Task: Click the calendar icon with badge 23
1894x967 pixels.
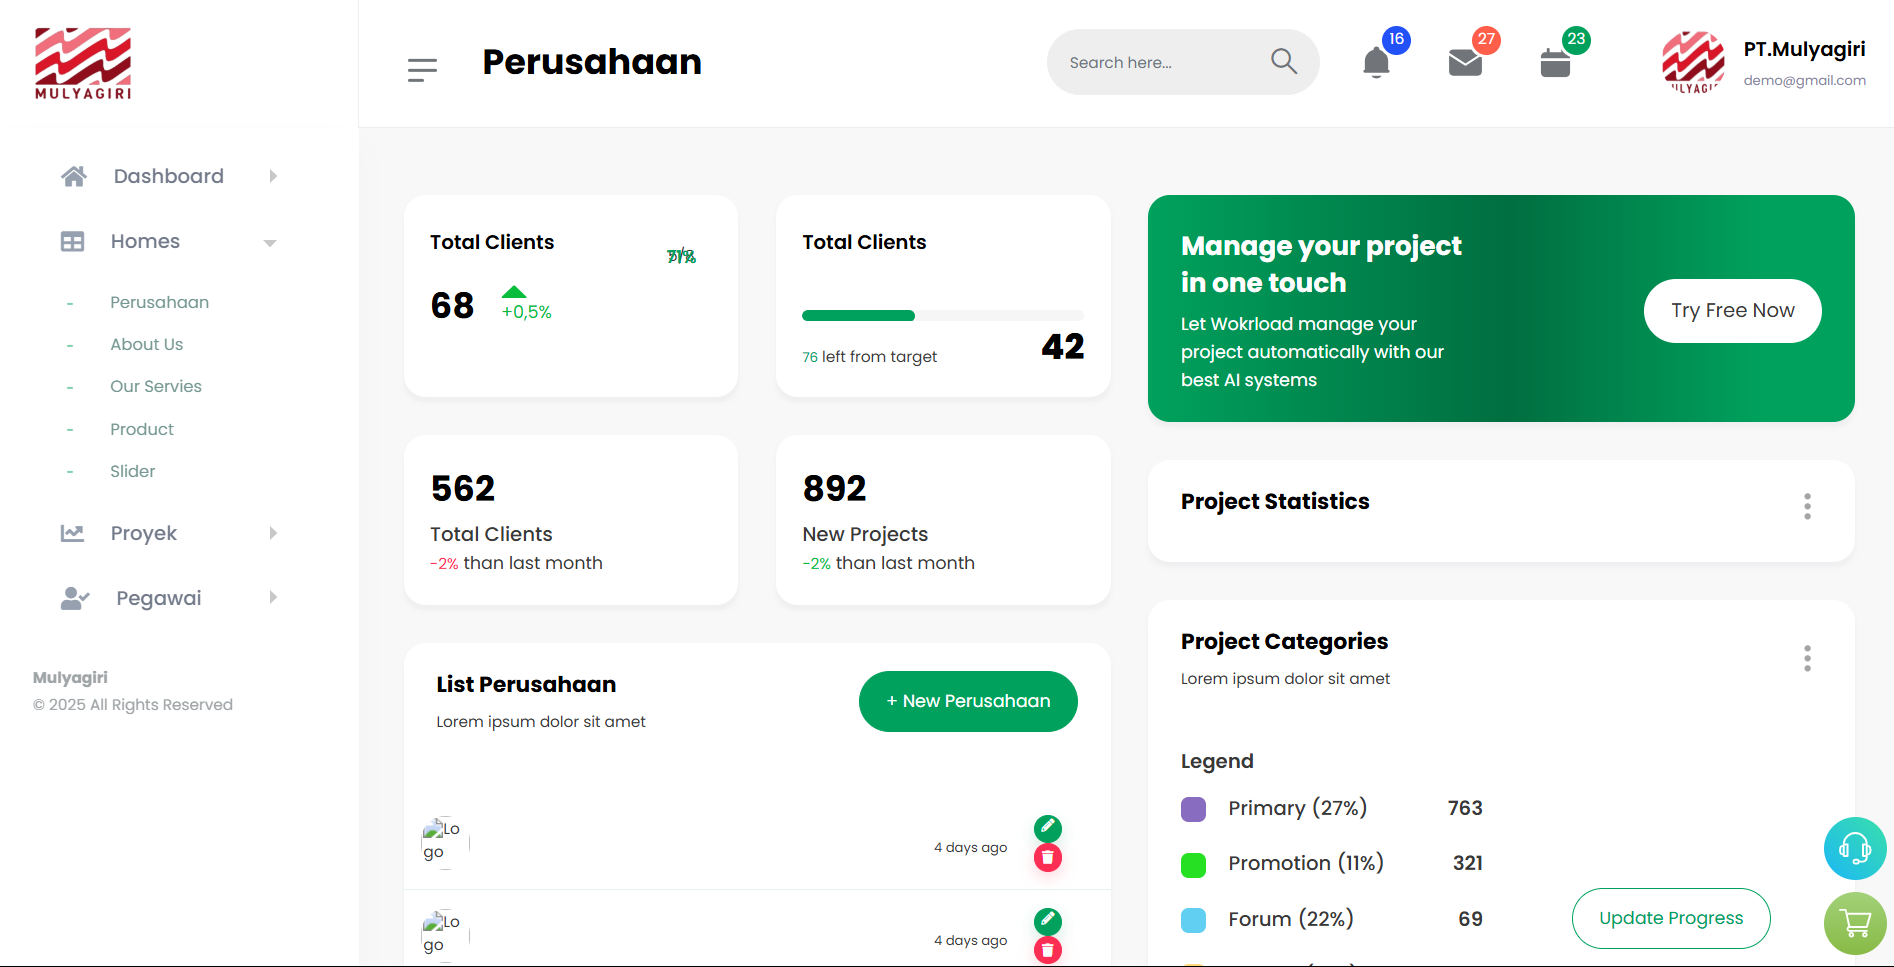Action: pos(1555,63)
